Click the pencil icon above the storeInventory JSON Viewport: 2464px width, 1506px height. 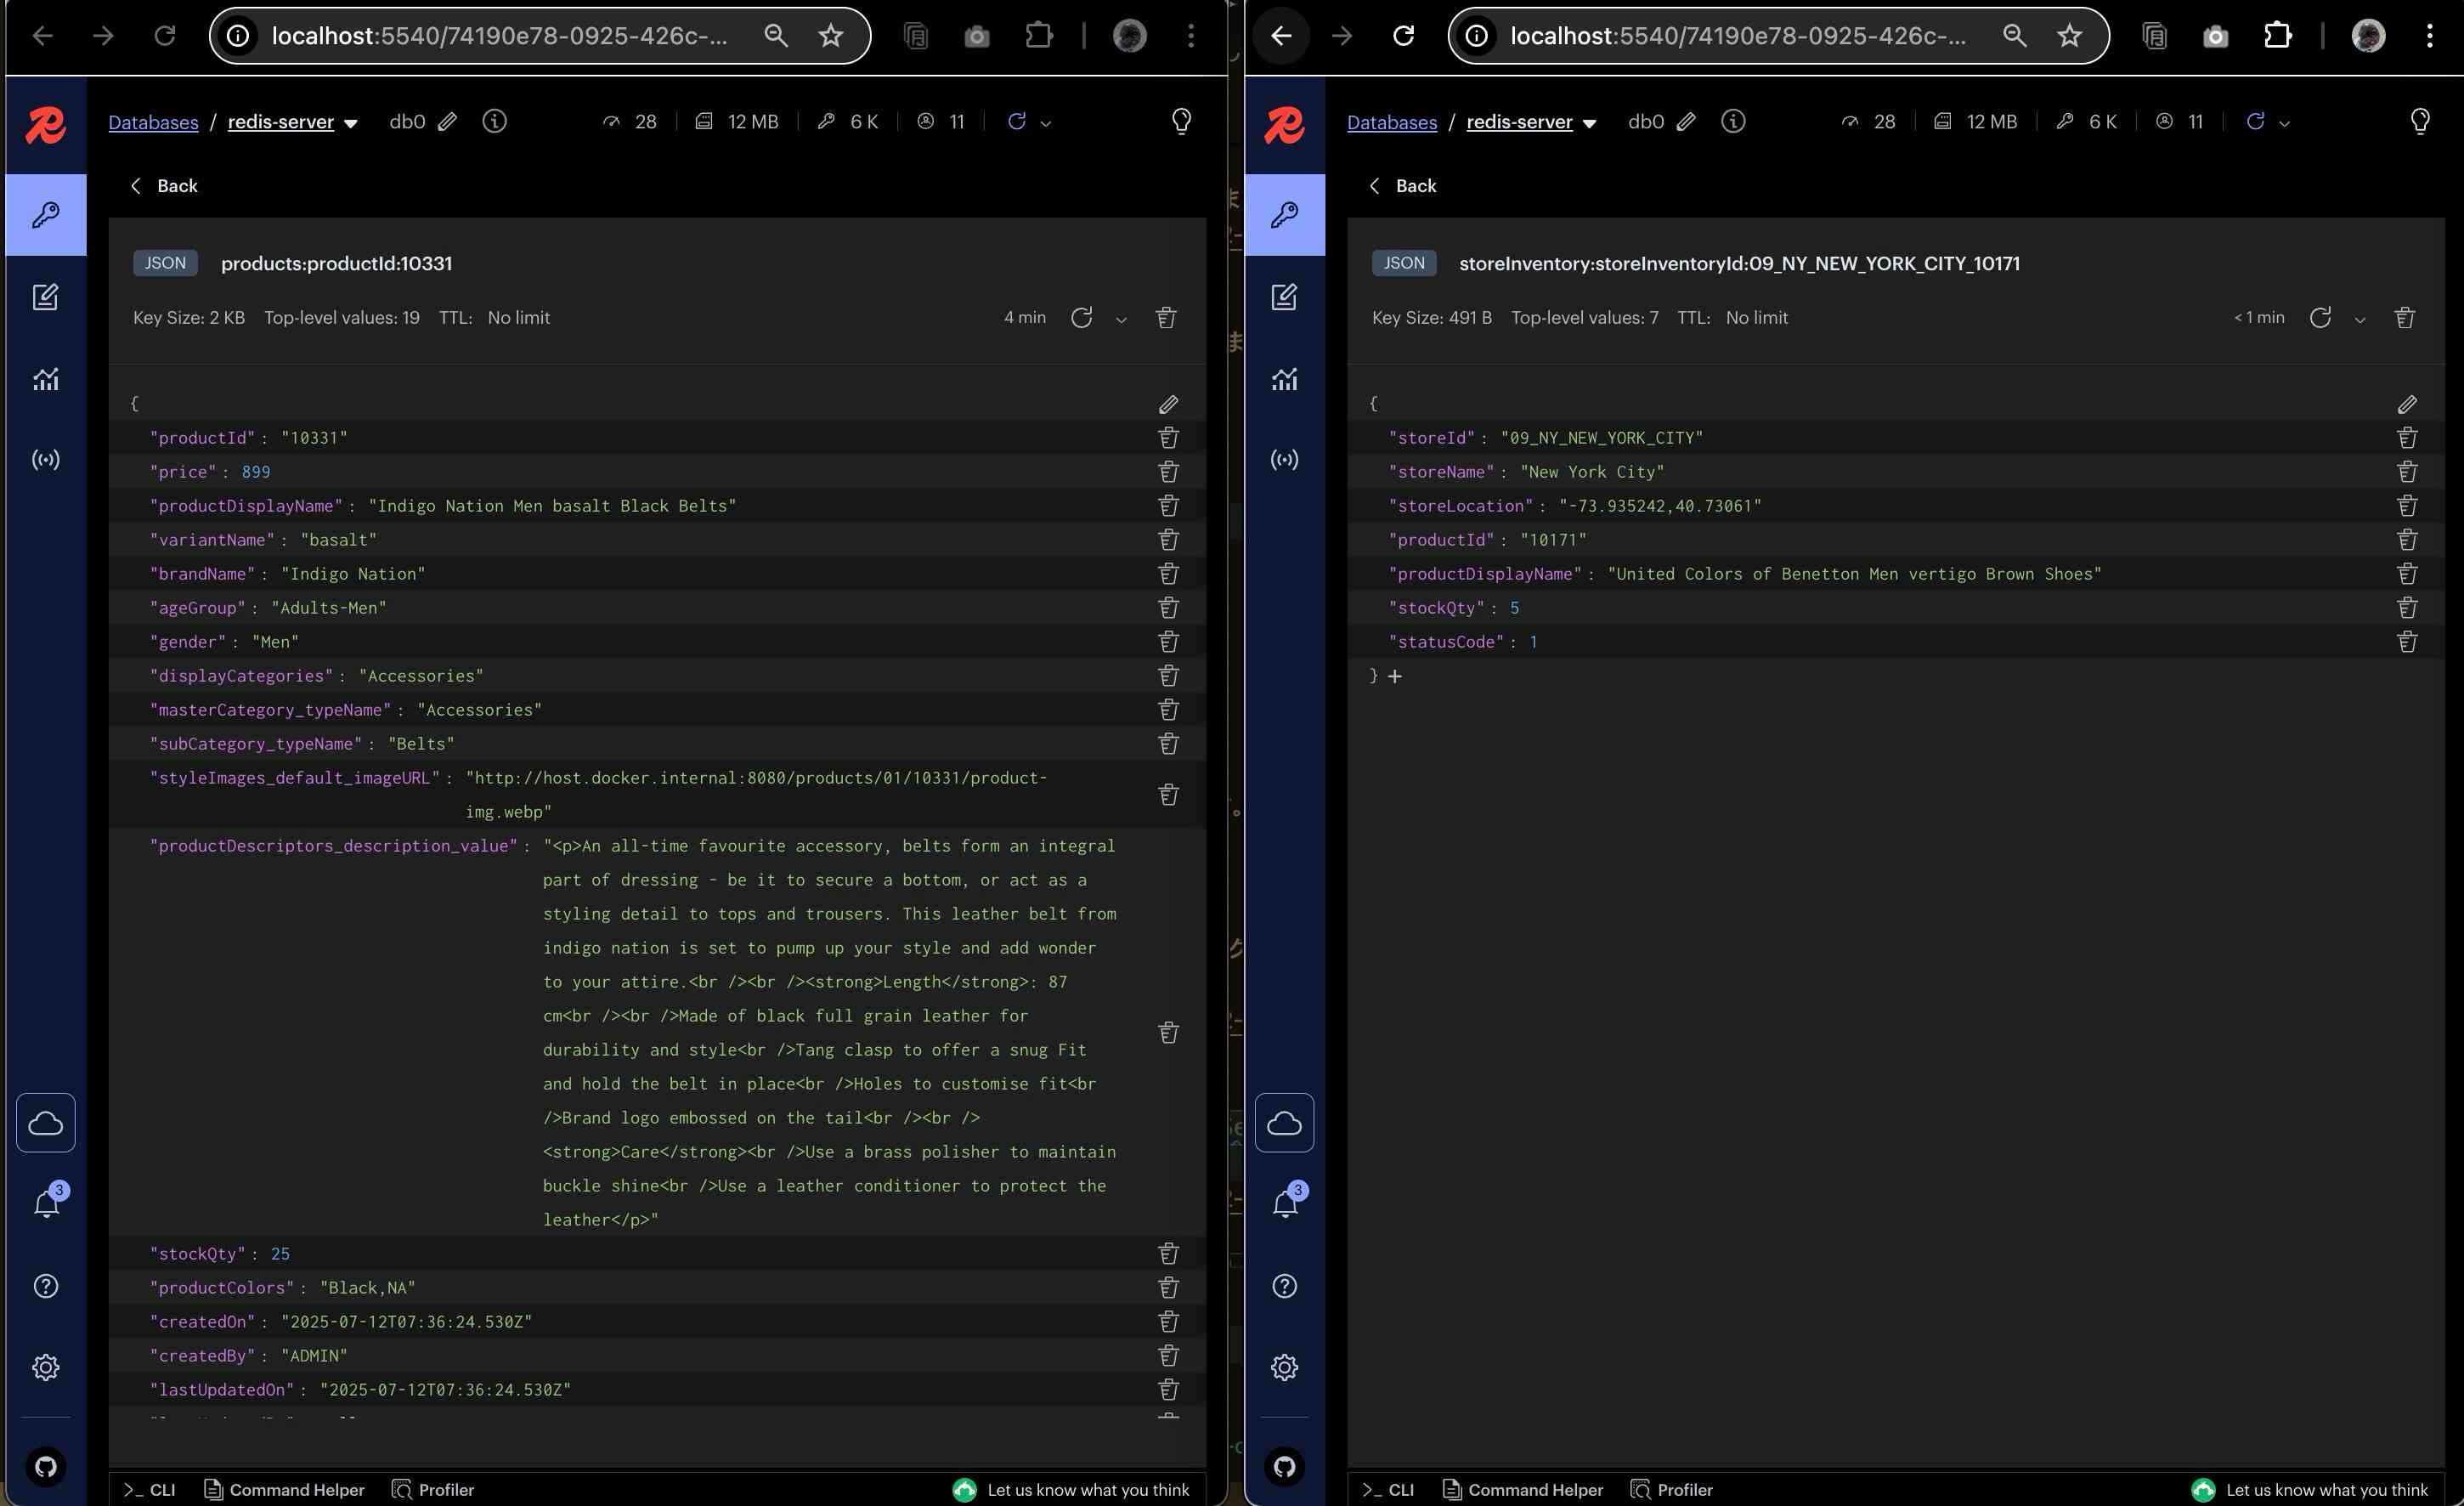coord(2406,404)
